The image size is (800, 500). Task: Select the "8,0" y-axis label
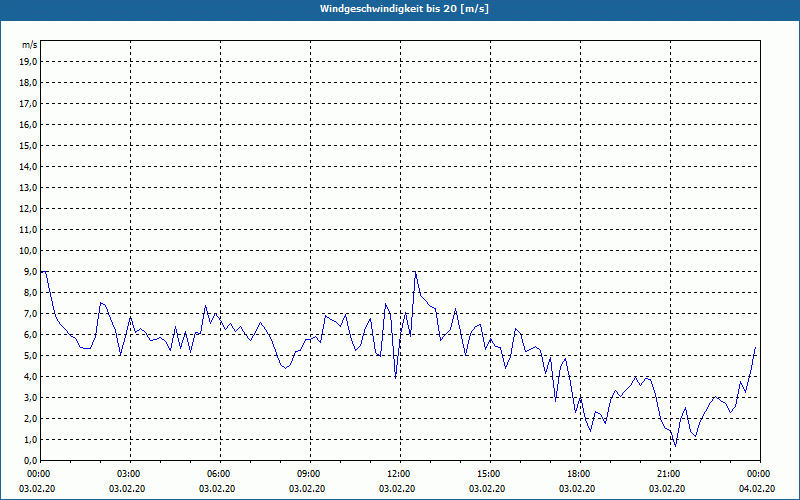click(x=30, y=292)
